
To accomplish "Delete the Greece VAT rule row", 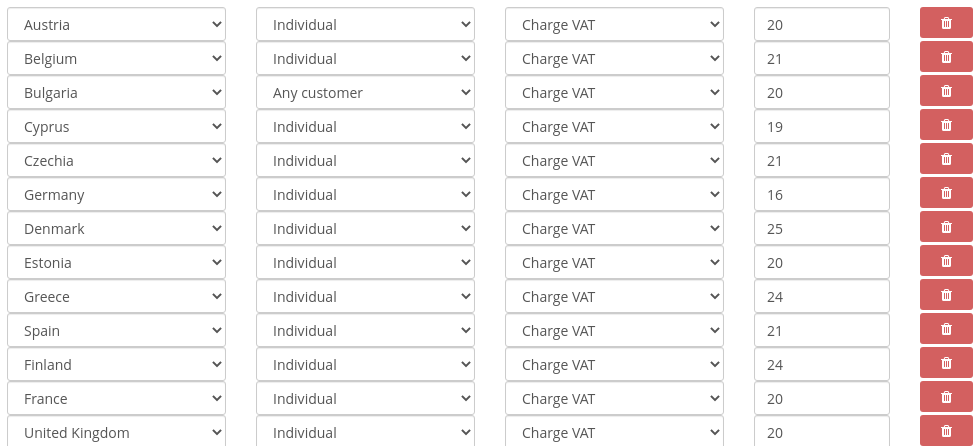I will point(946,296).
